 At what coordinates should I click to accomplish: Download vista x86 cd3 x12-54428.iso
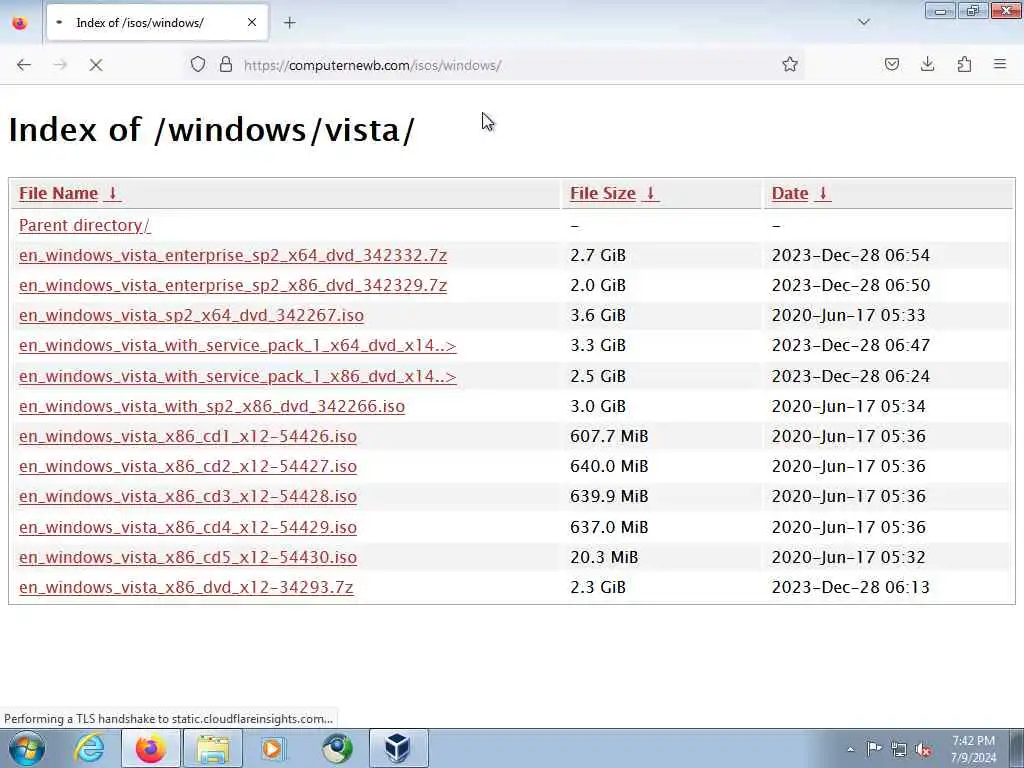(x=187, y=496)
